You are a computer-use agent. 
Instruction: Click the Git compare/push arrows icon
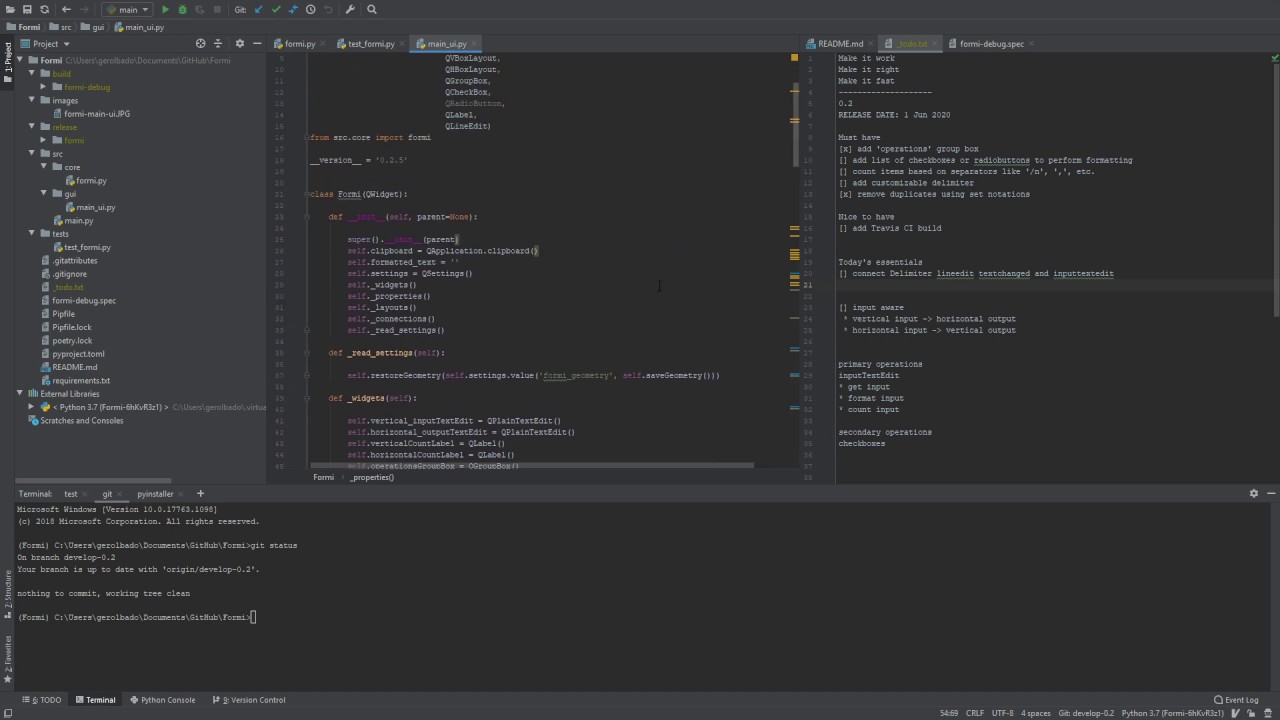293,9
